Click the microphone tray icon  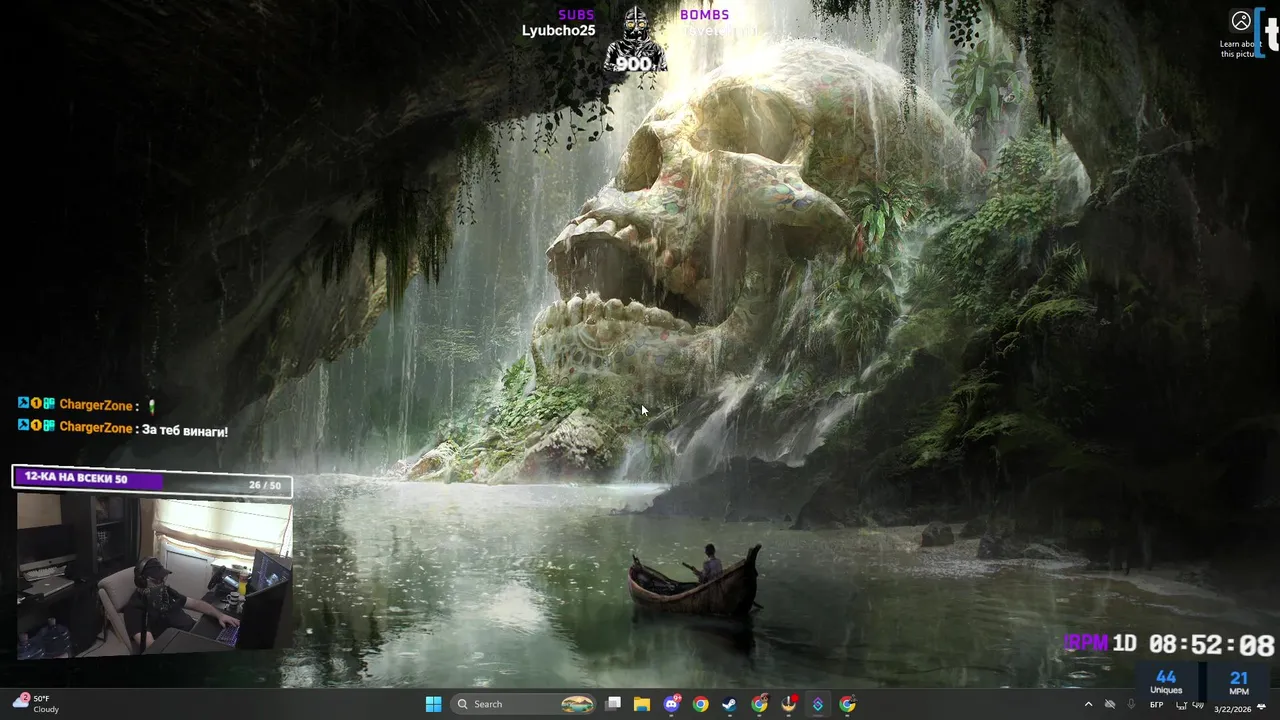point(1131,705)
